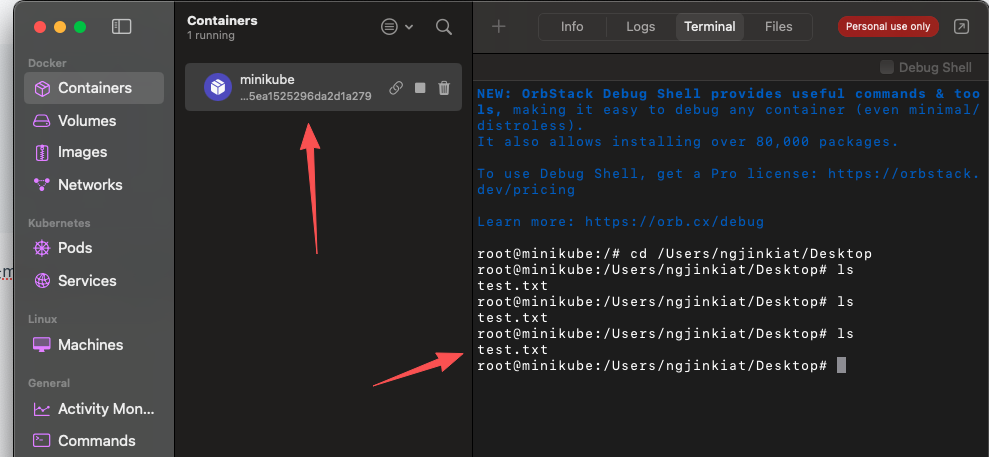Click the red close window button
989x457 pixels.
[x=40, y=26]
